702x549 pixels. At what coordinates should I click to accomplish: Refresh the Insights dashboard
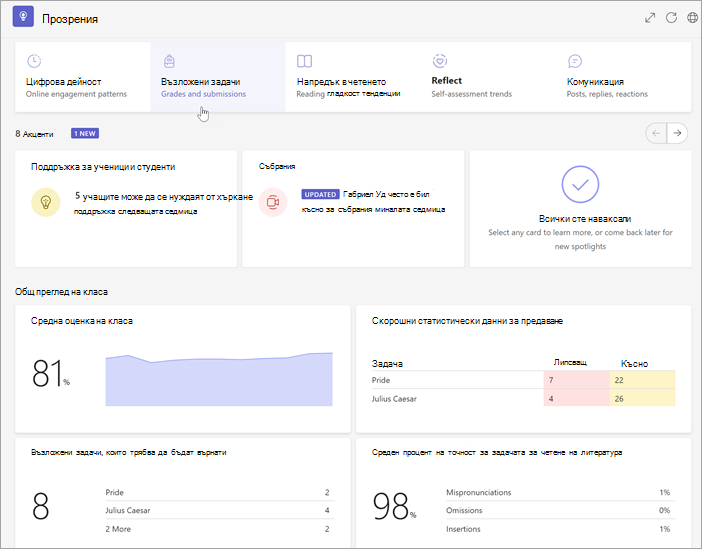click(x=671, y=18)
